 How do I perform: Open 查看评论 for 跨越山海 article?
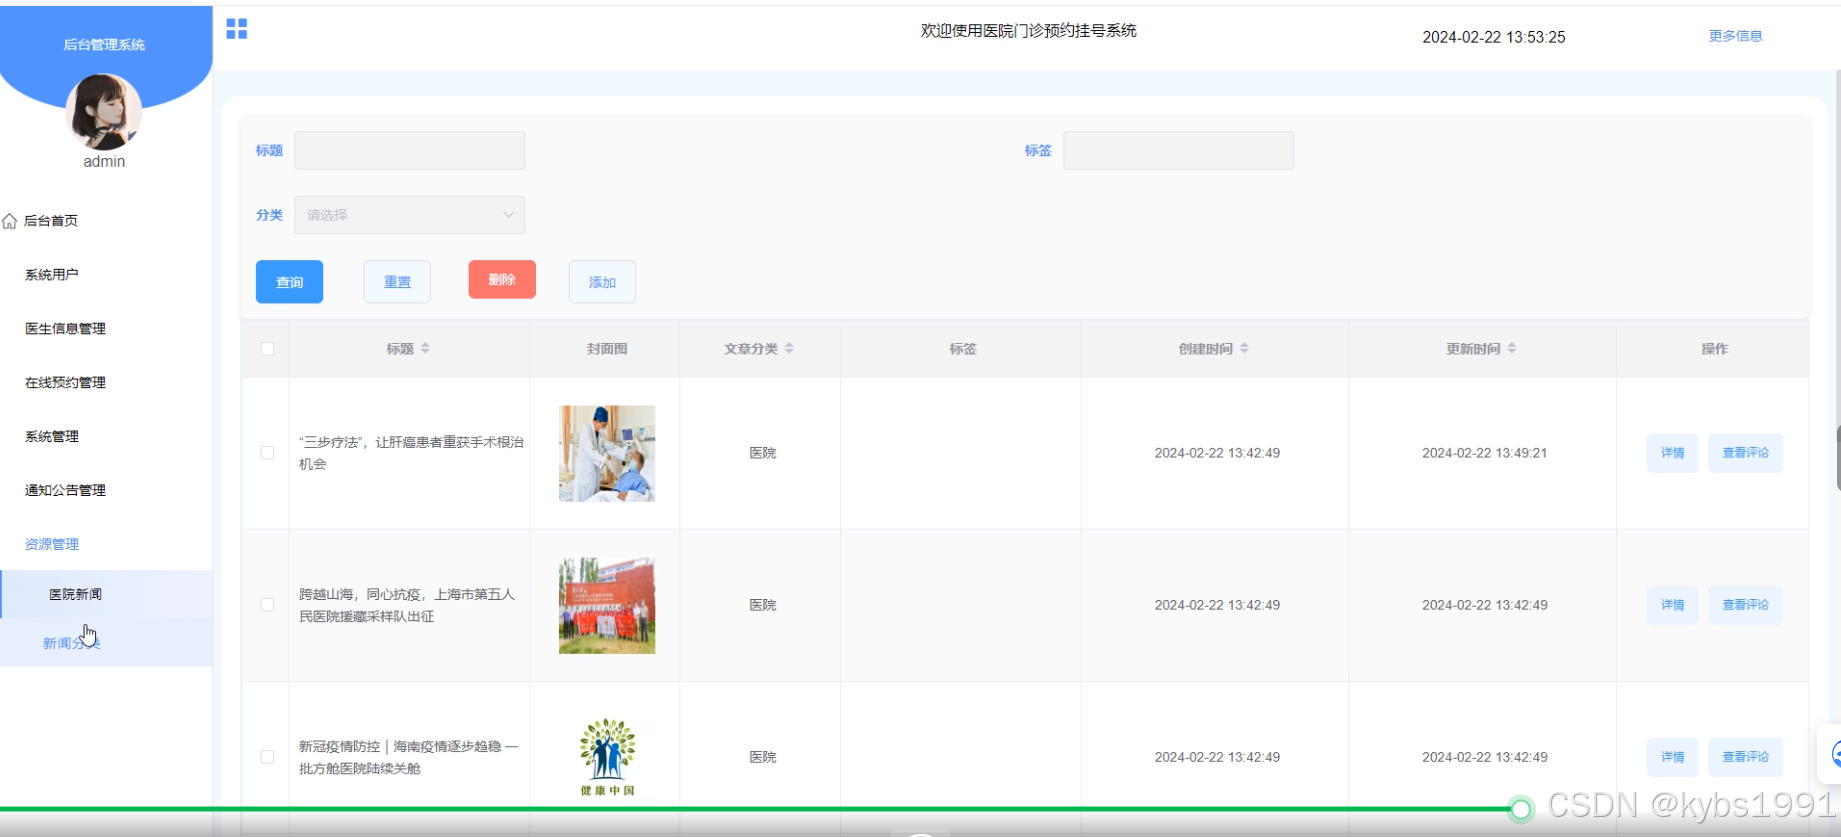coord(1745,605)
